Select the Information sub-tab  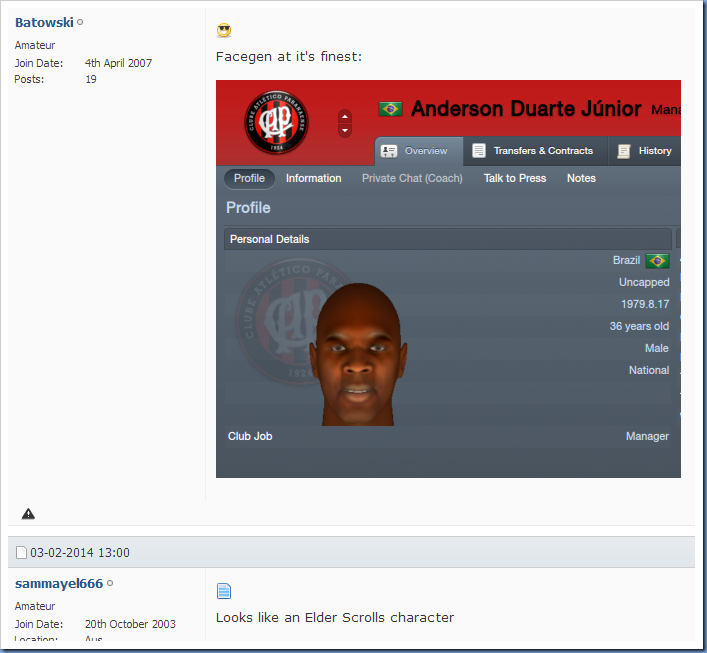(x=313, y=178)
